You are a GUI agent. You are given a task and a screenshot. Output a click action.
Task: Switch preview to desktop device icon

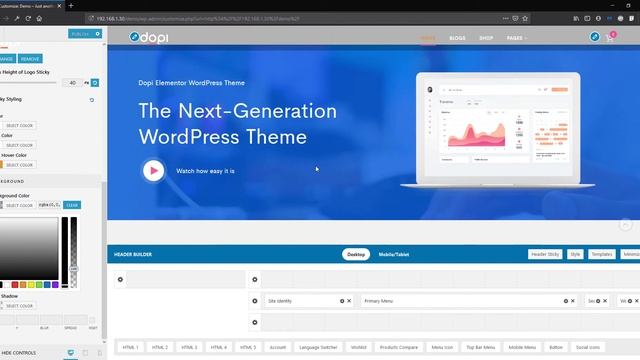(71, 353)
